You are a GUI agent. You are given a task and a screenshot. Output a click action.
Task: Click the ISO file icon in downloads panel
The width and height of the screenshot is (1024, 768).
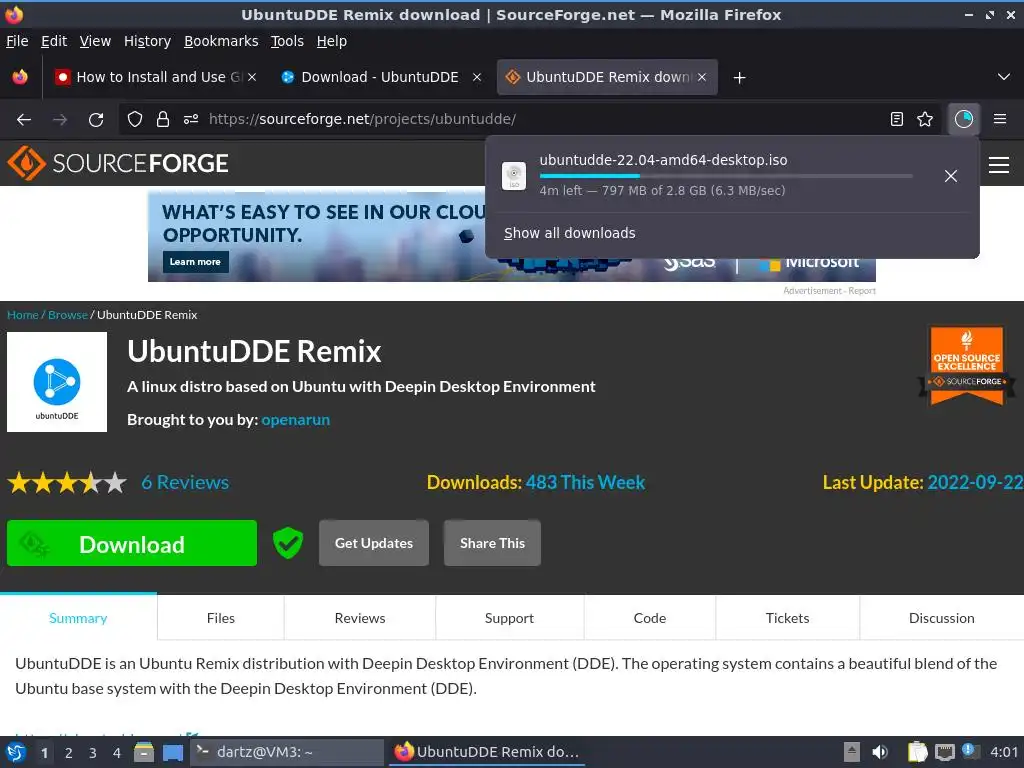514,176
